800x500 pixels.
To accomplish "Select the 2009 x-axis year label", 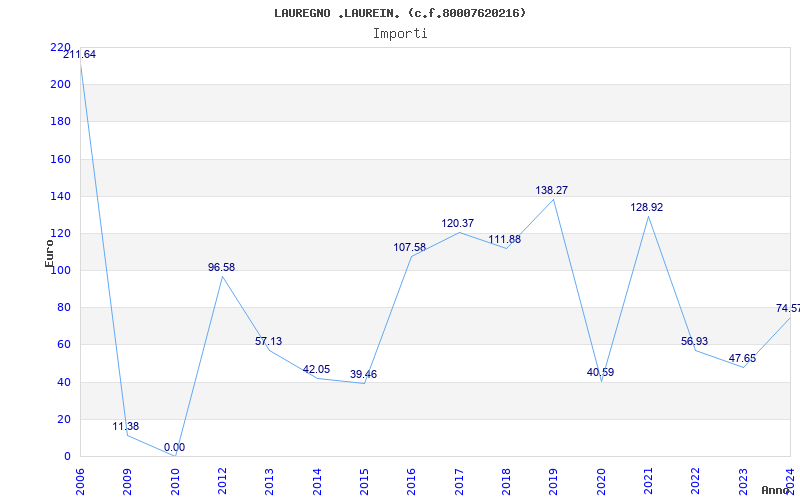I will (x=128, y=481).
